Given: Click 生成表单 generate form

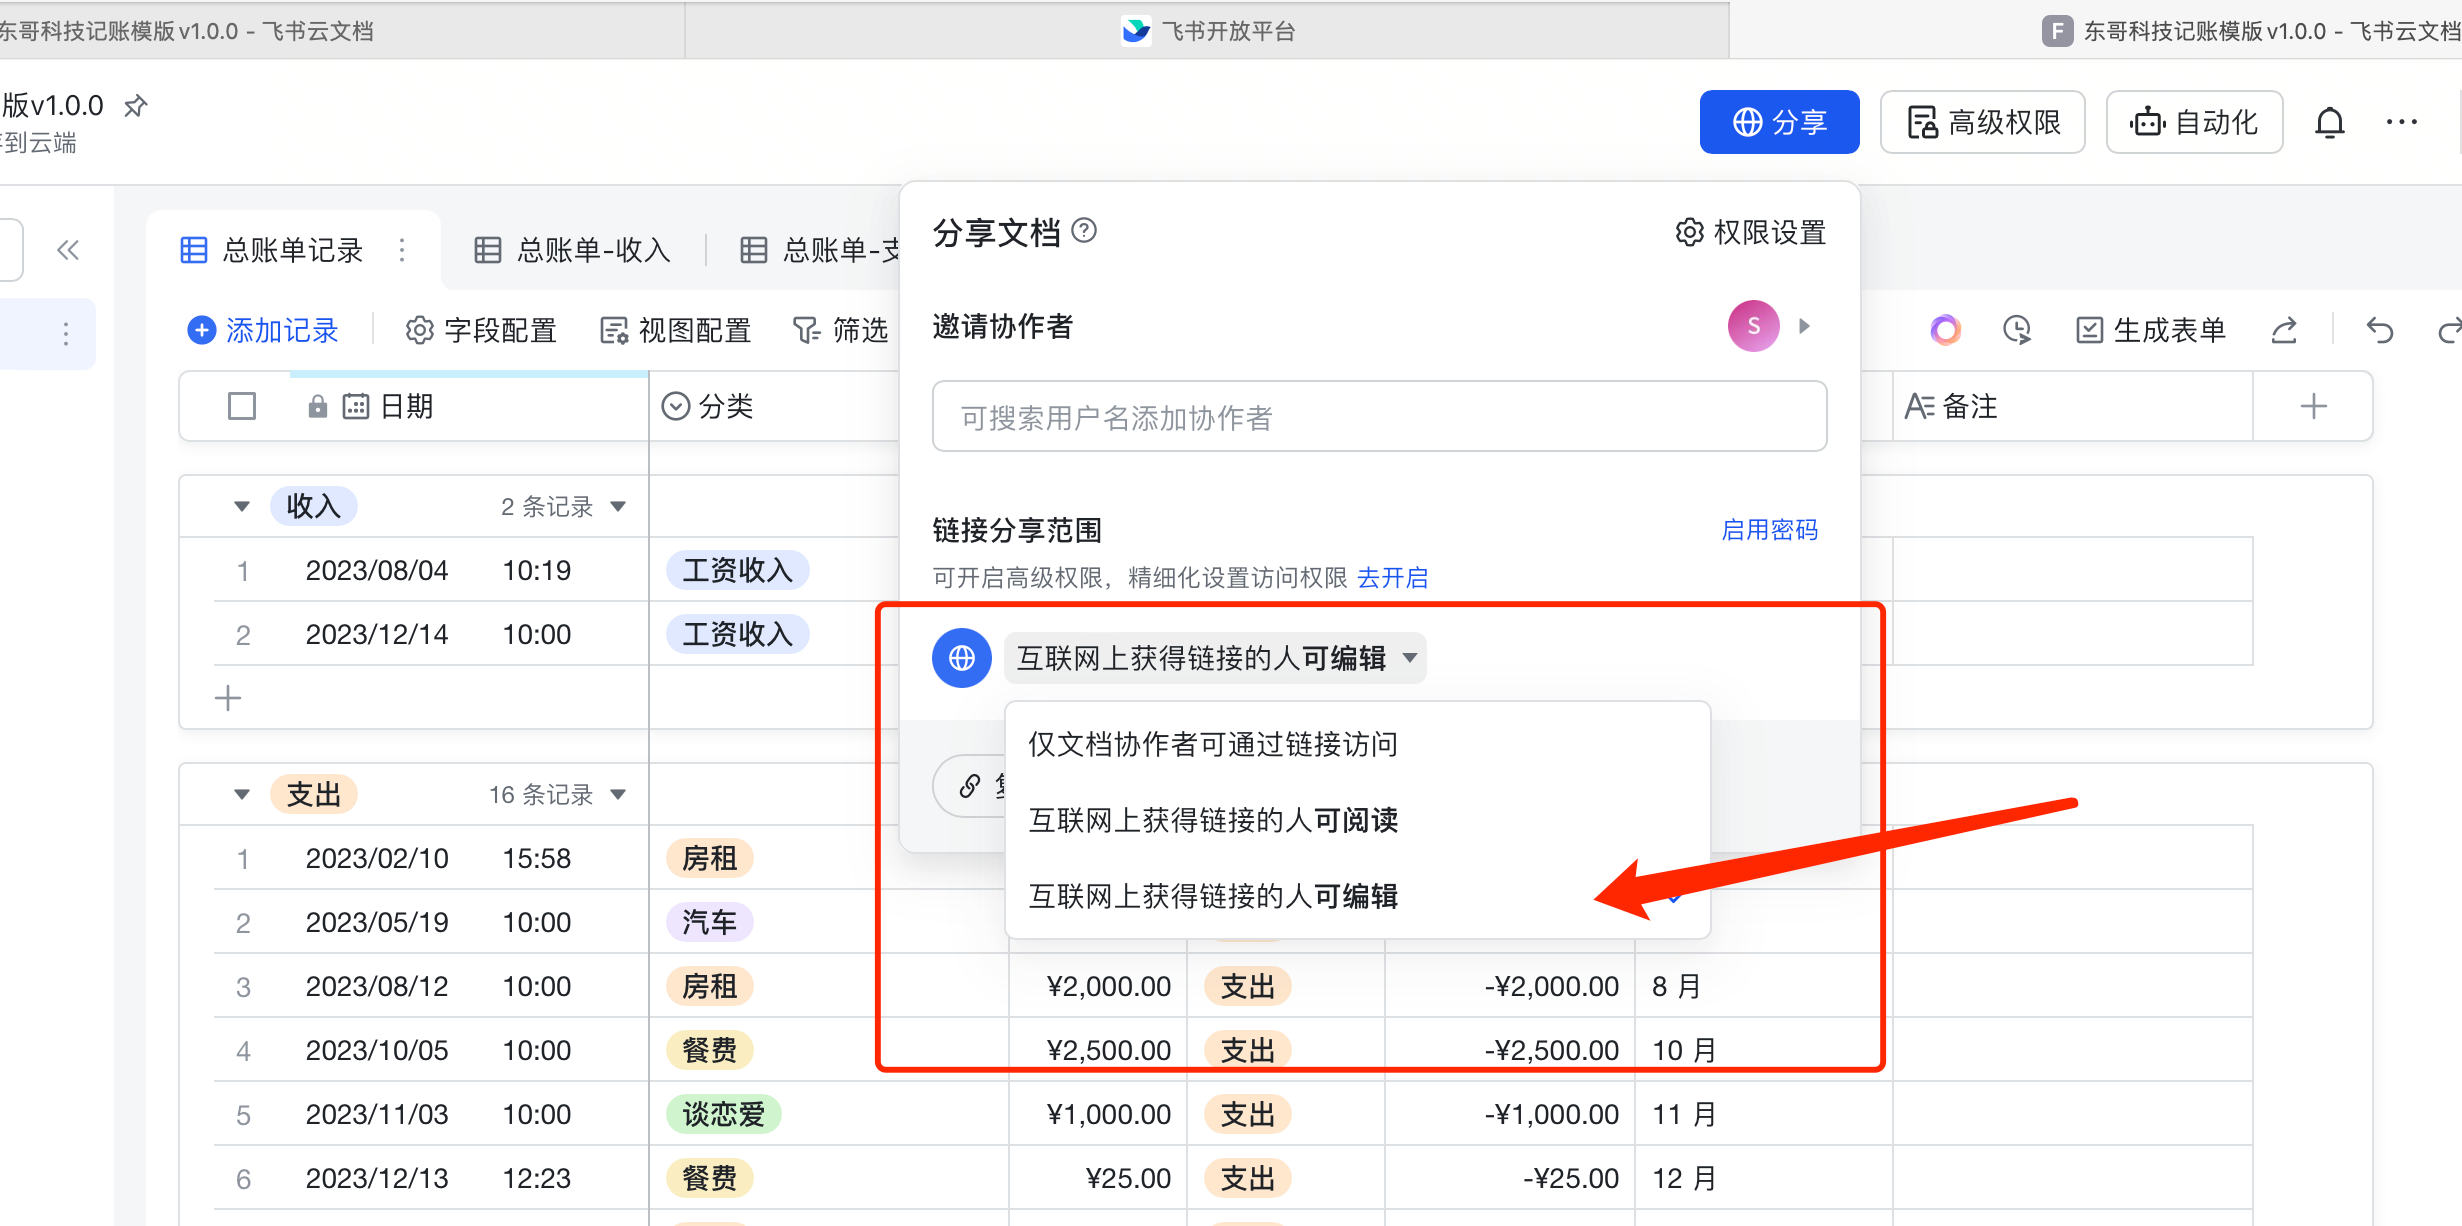Looking at the screenshot, I should coord(2150,330).
